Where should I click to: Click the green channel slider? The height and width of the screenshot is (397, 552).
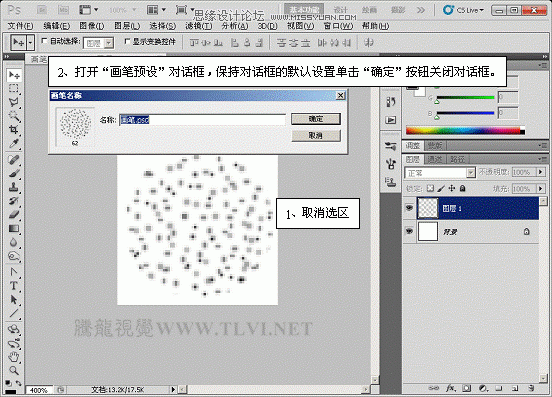465,98
